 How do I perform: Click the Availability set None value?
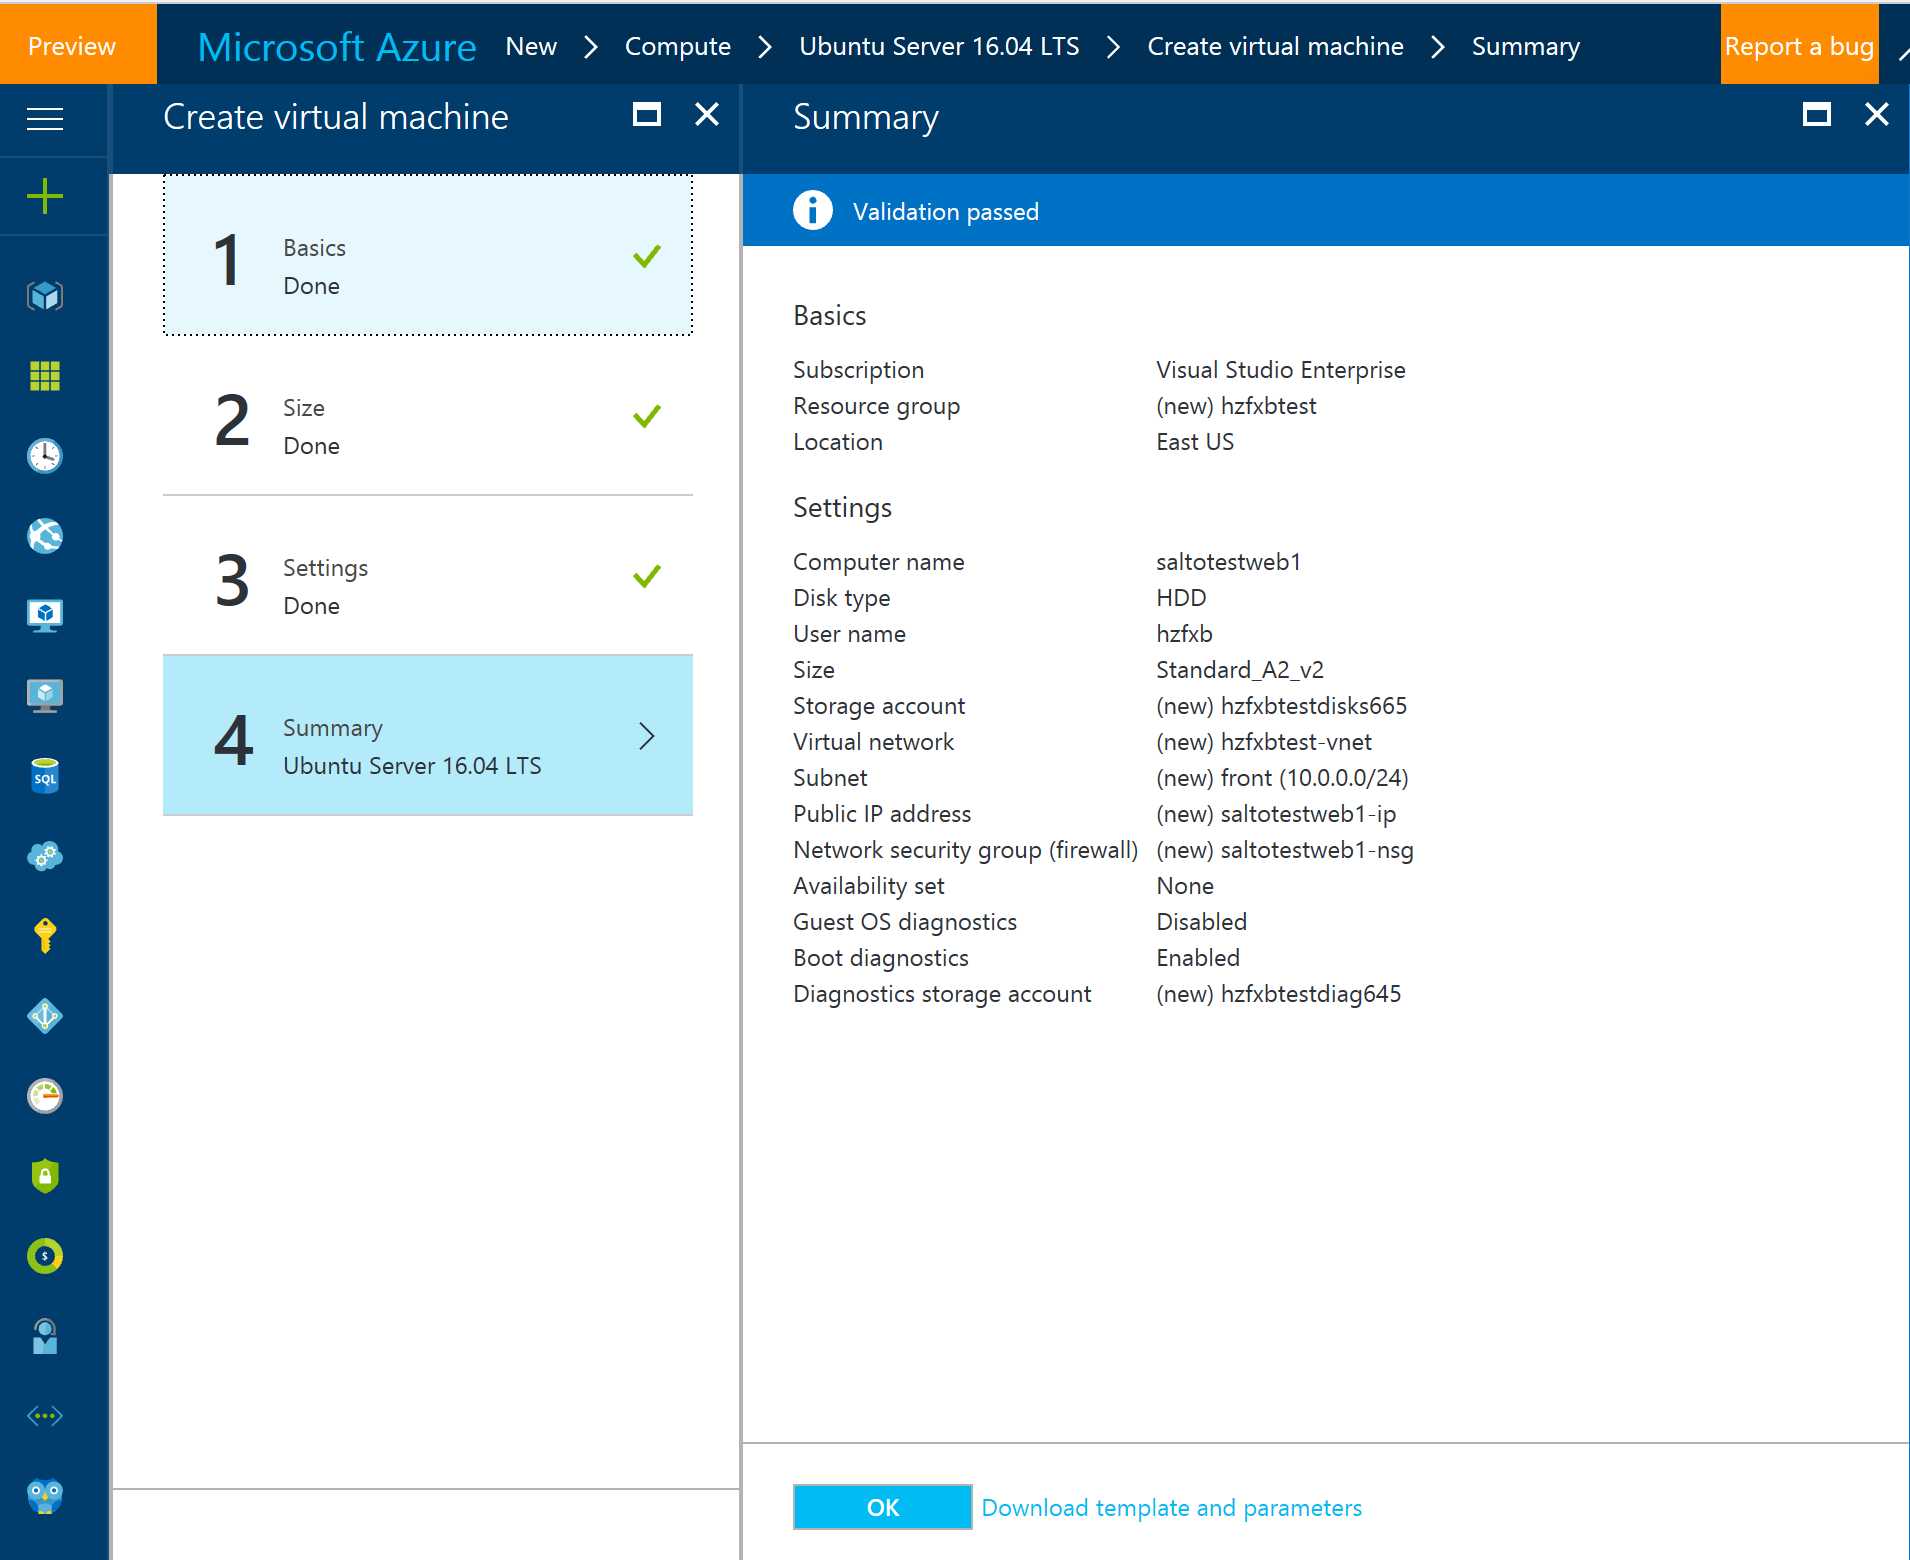[1185, 886]
